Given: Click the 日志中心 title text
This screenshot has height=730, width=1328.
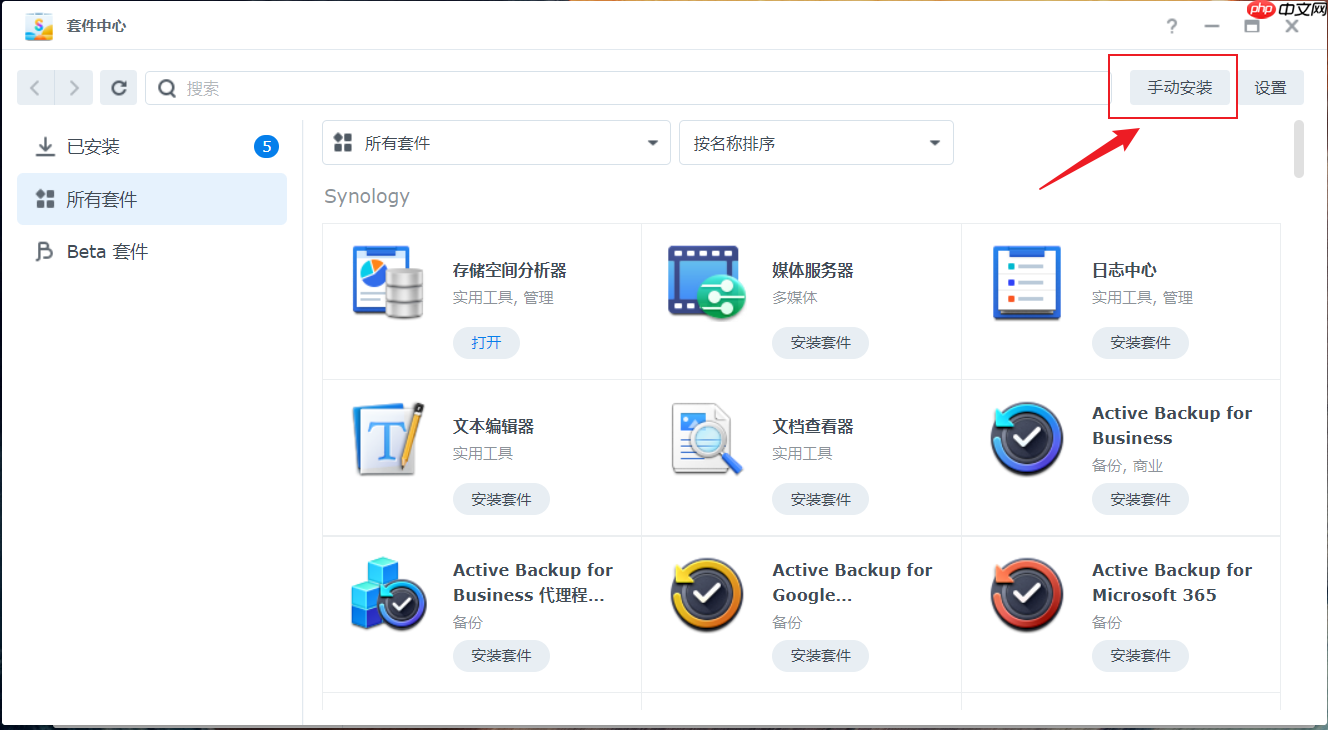Looking at the screenshot, I should [1124, 270].
